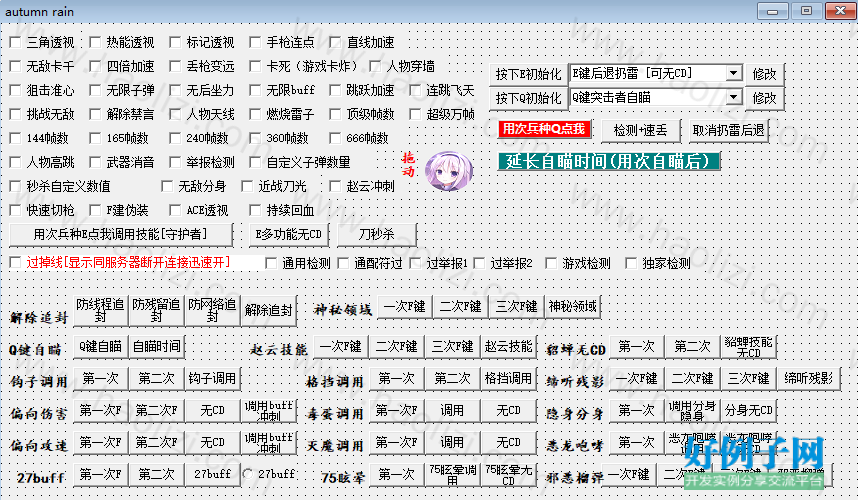Select Q键突击者自瞄 combo box field
This screenshot has width=858, height=500.
coord(656,97)
